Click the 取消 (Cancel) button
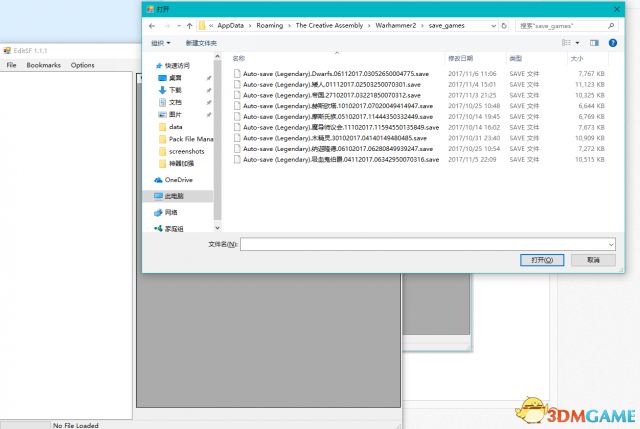640x429 pixels. coord(593,260)
